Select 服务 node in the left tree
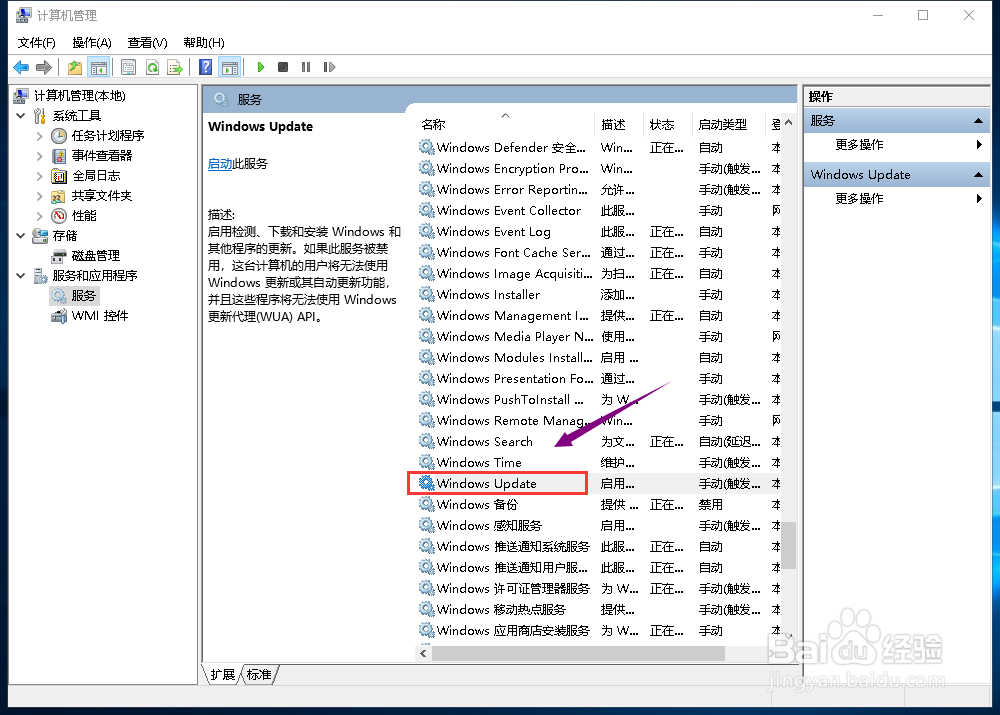This screenshot has height=715, width=1000. click(x=83, y=295)
